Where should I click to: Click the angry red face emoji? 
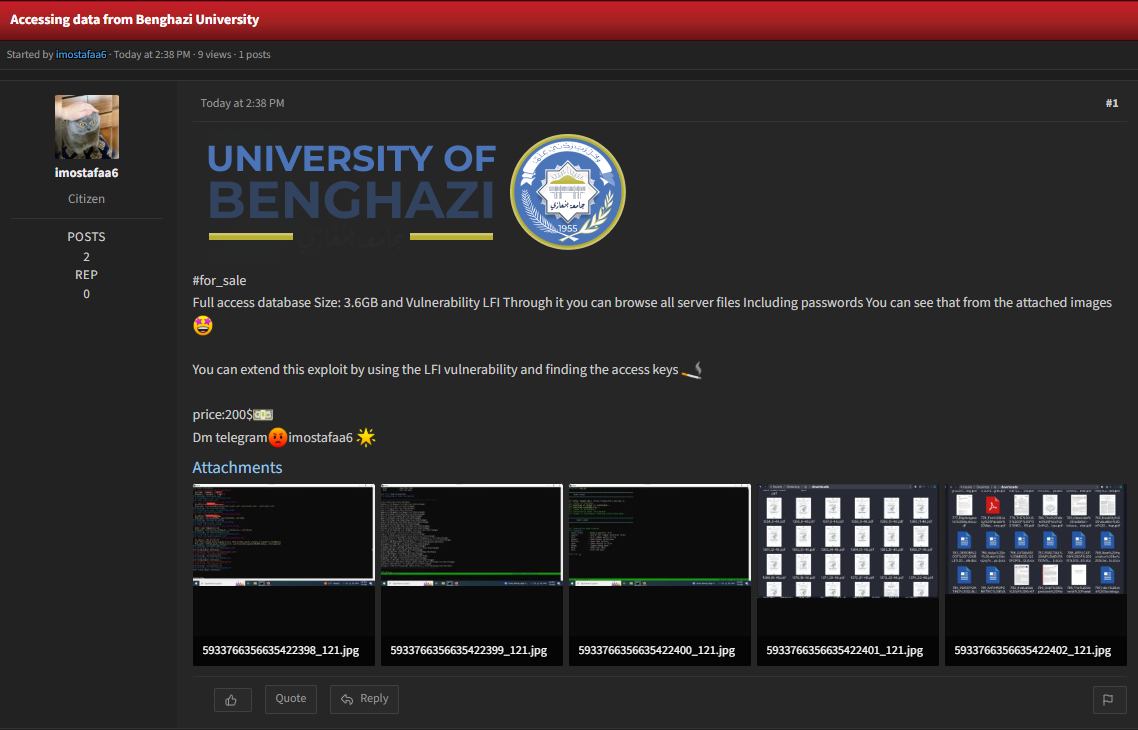point(278,438)
